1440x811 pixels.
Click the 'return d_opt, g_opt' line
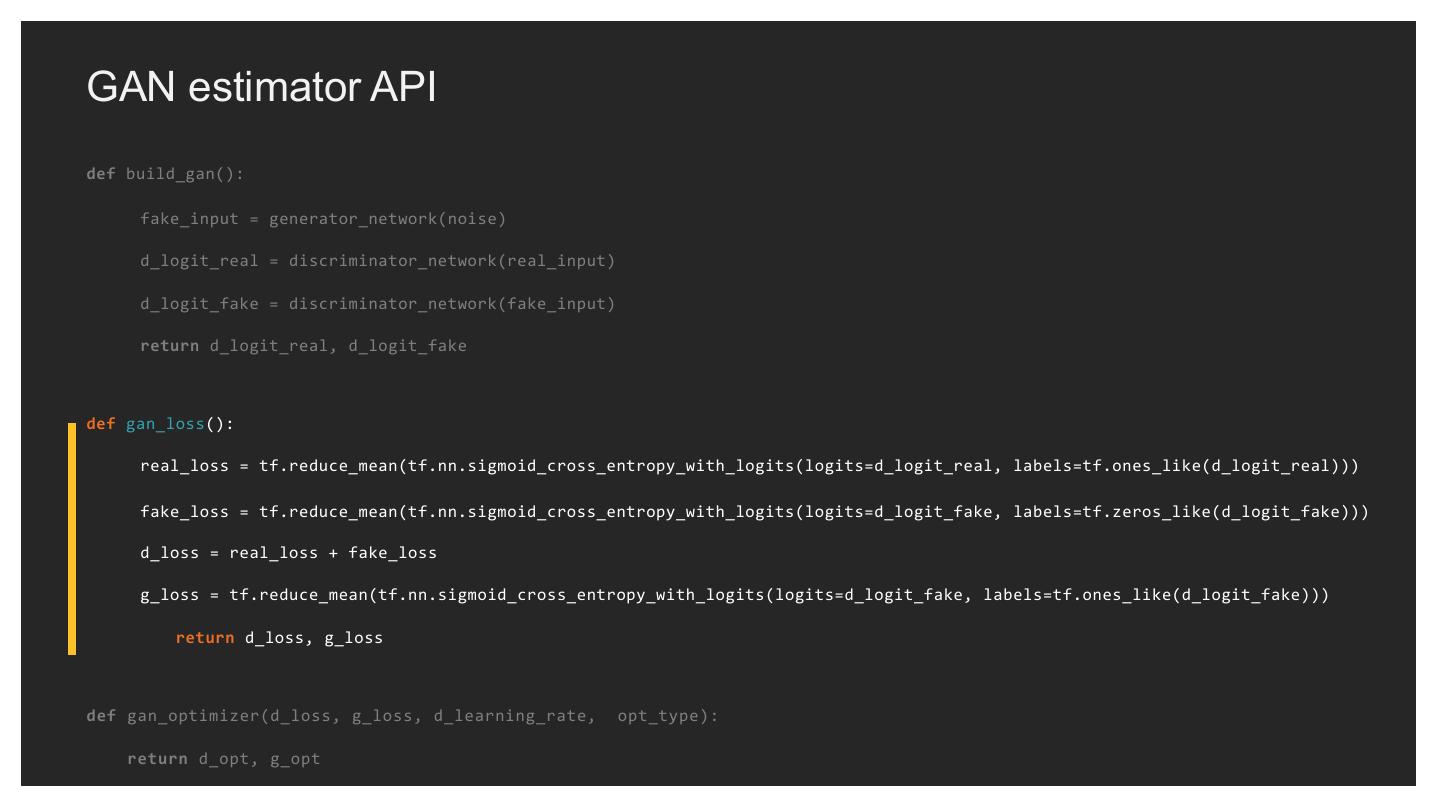[223, 759]
